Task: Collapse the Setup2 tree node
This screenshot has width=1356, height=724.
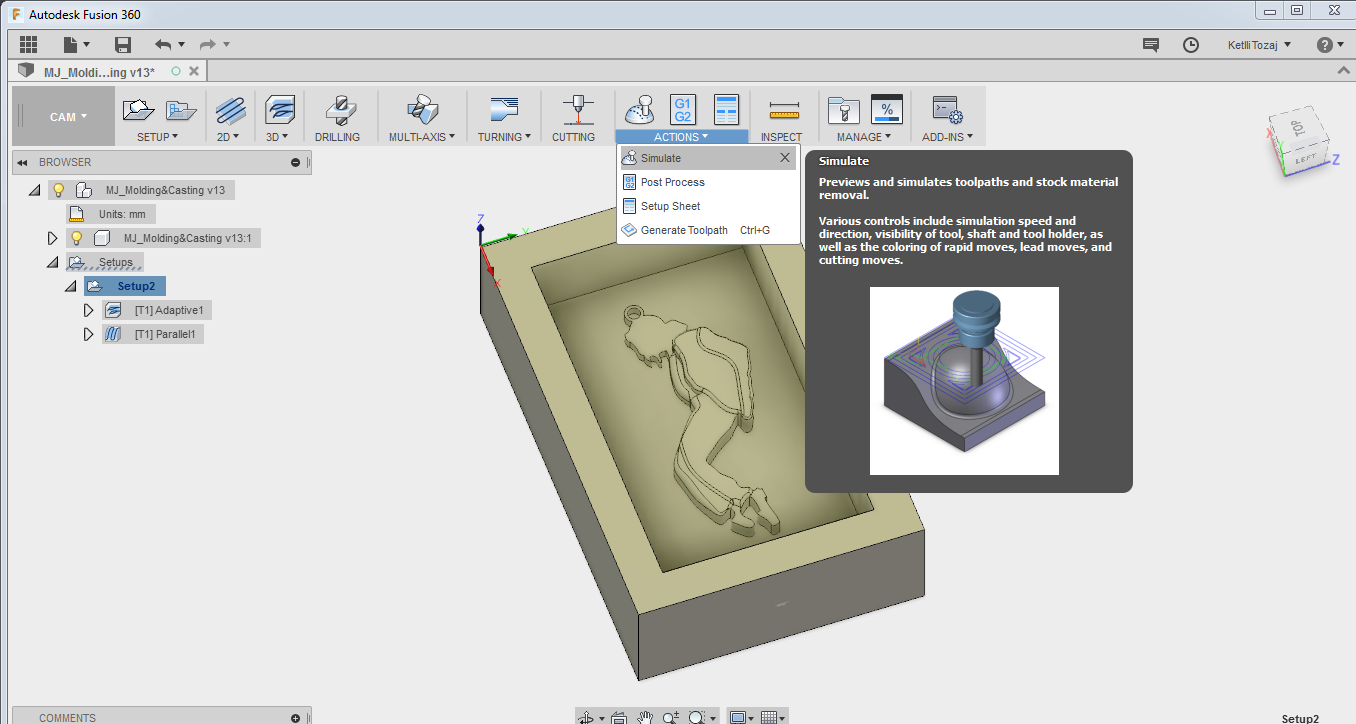Action: coord(71,286)
